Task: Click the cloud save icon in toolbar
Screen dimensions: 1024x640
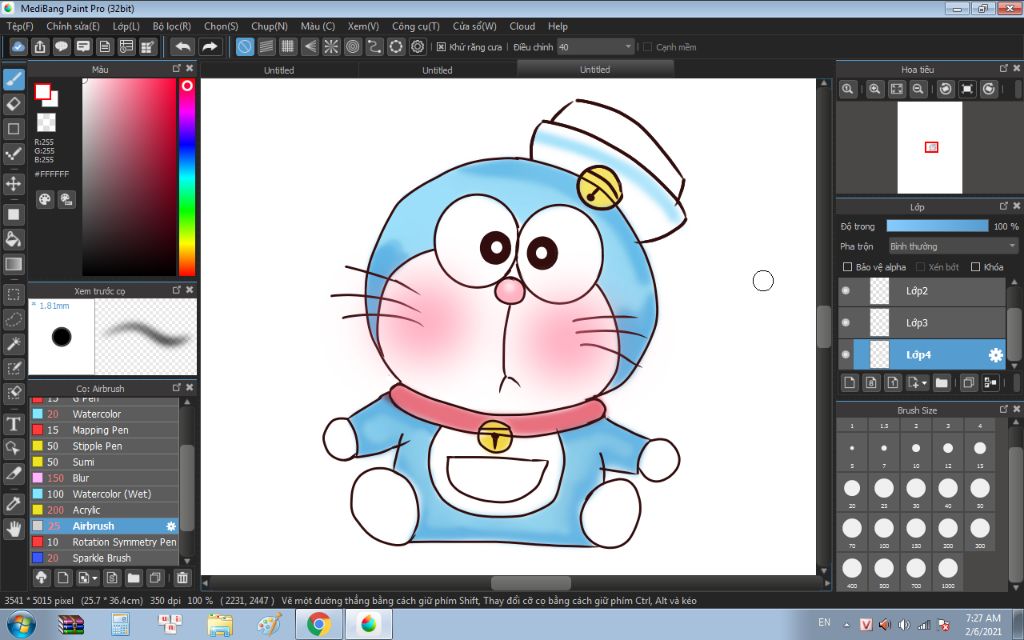Action: 18,47
